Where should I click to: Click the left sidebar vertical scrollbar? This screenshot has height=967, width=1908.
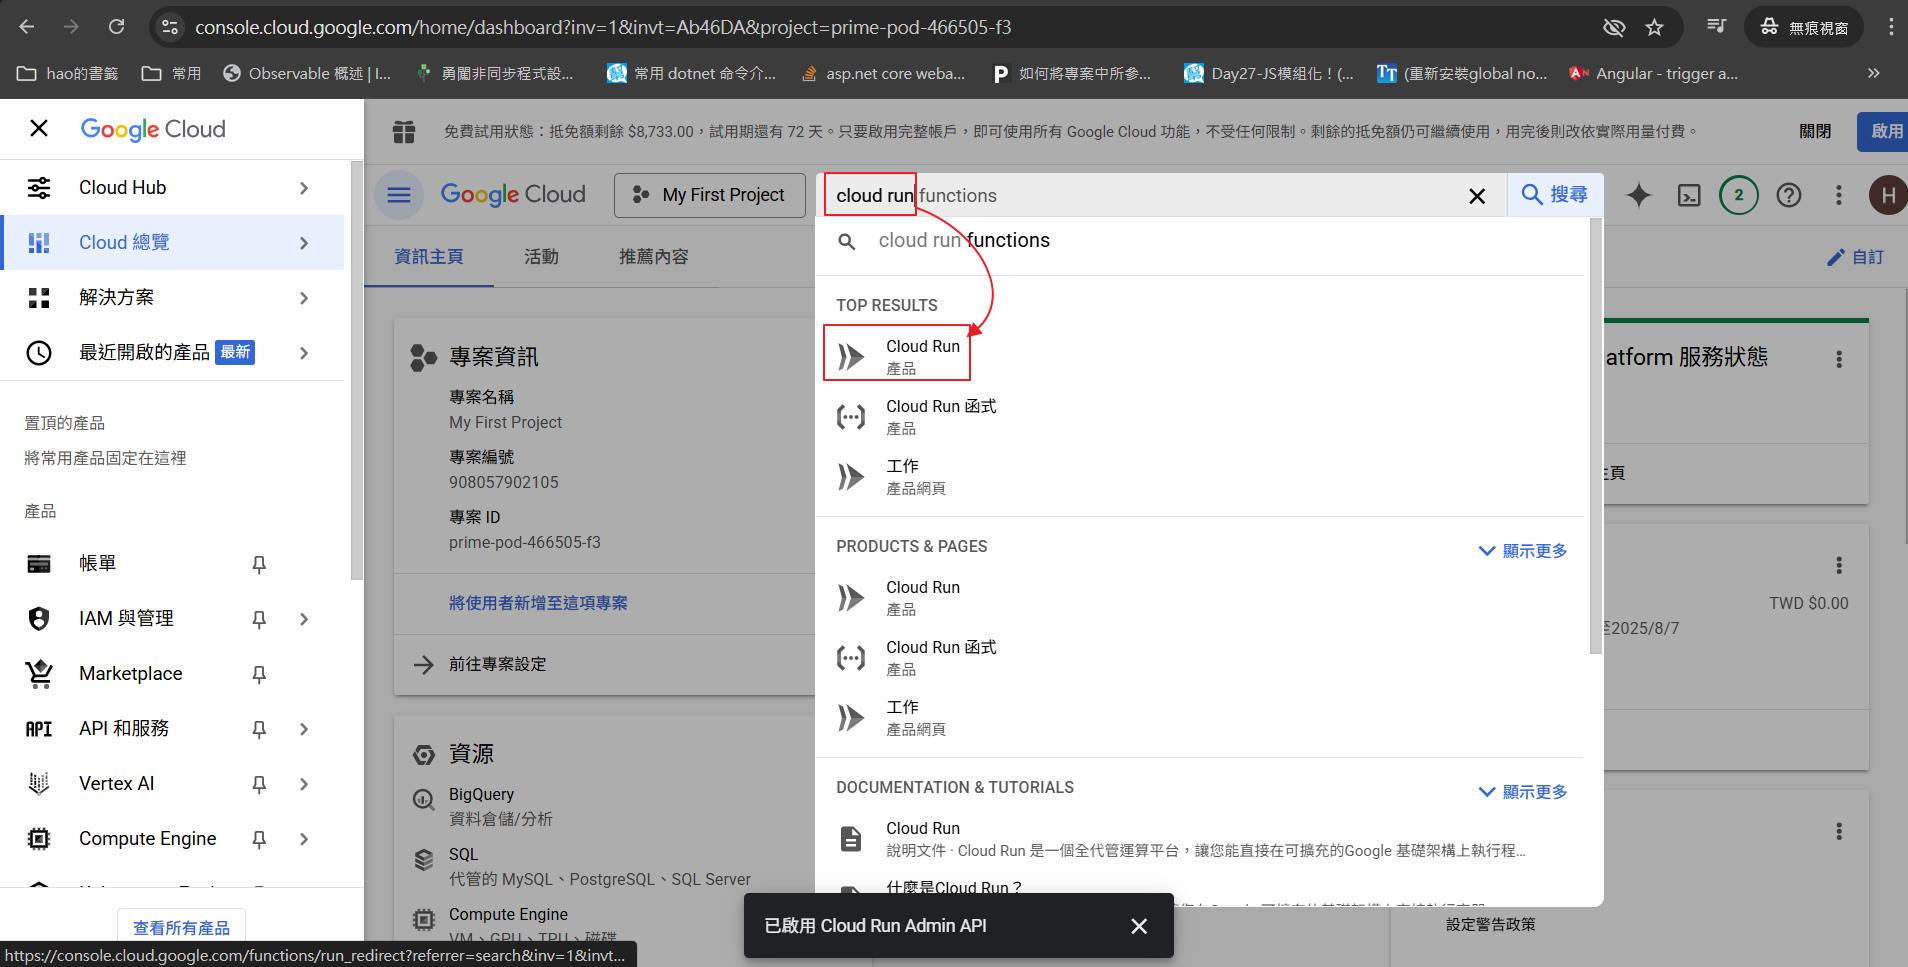click(357, 370)
